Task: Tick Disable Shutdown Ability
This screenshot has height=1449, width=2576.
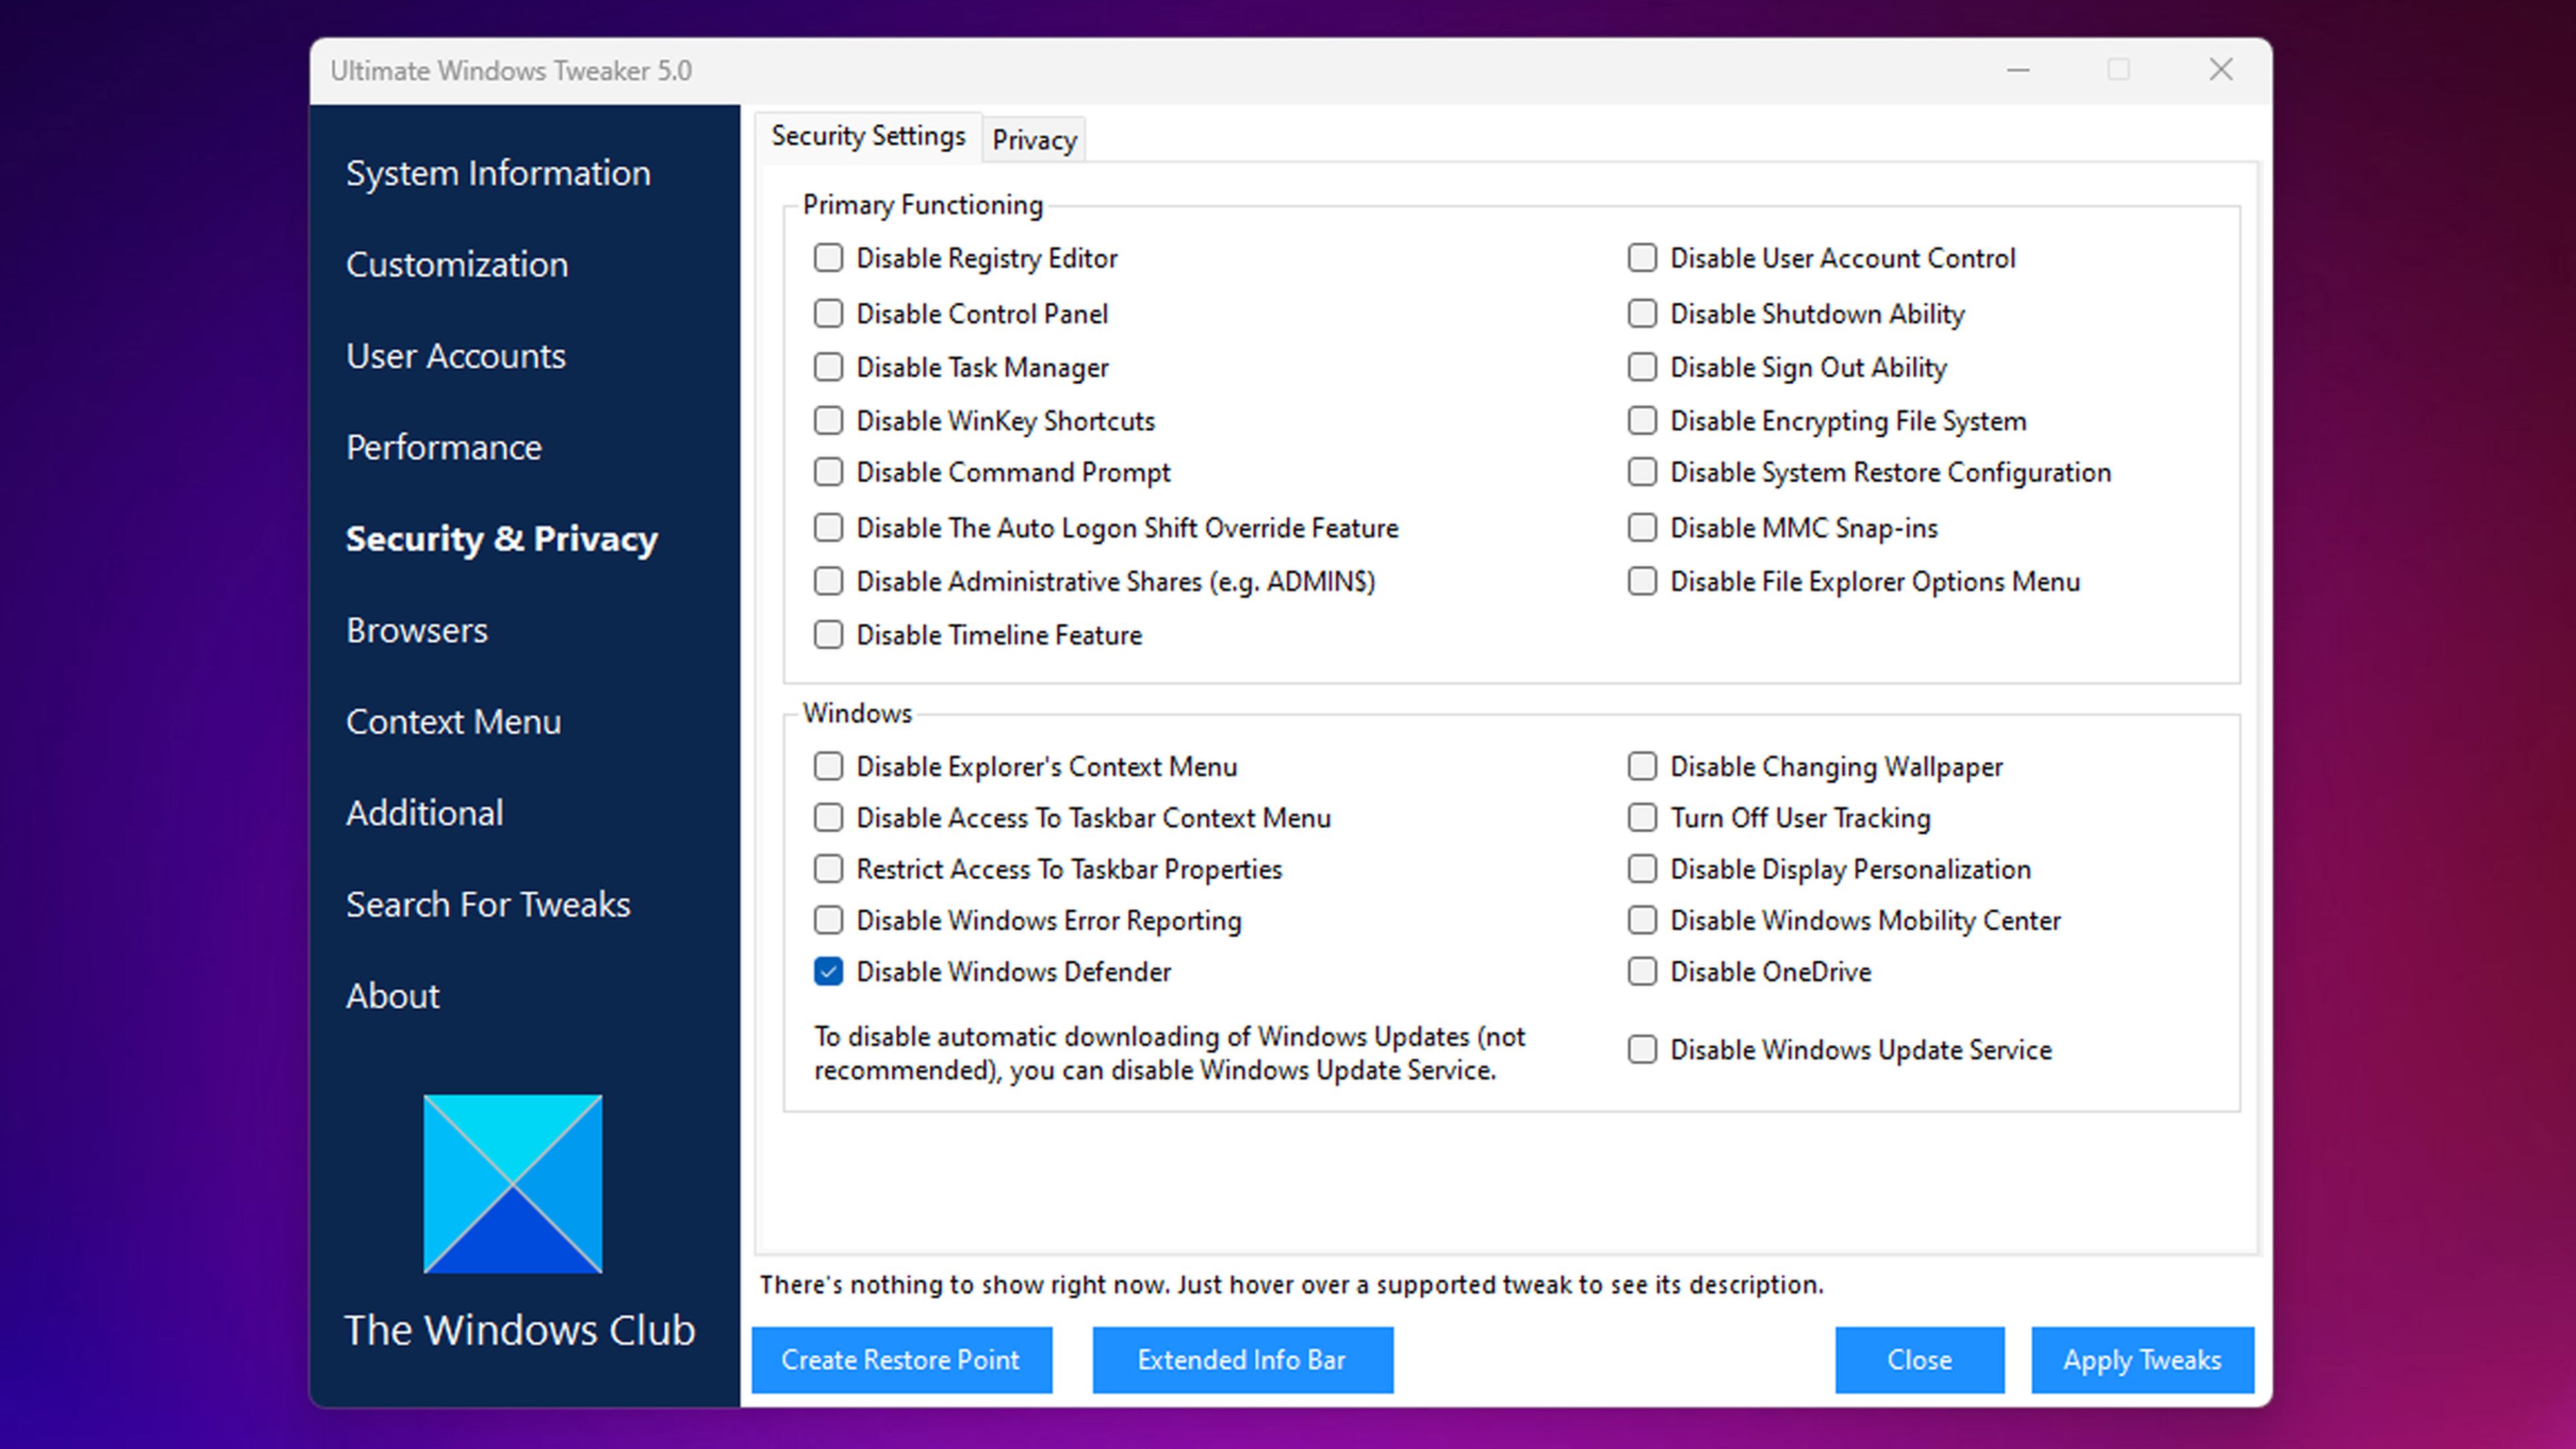Action: (x=1642, y=314)
